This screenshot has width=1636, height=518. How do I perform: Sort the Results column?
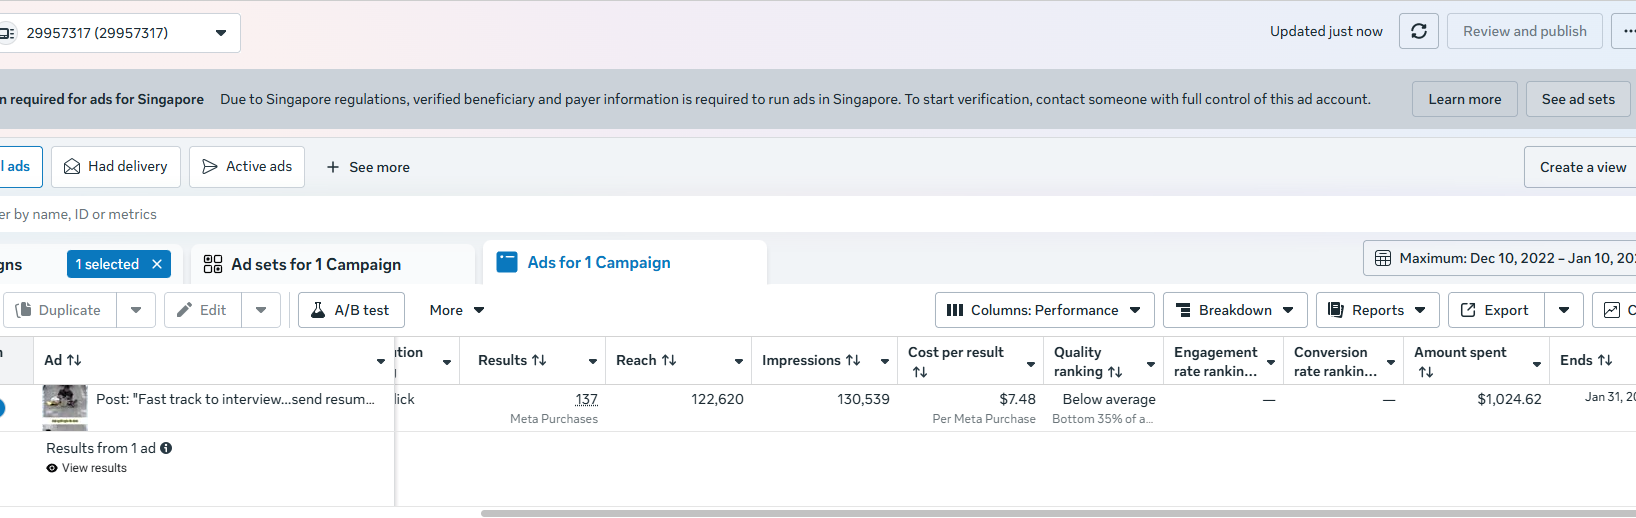[x=539, y=360]
